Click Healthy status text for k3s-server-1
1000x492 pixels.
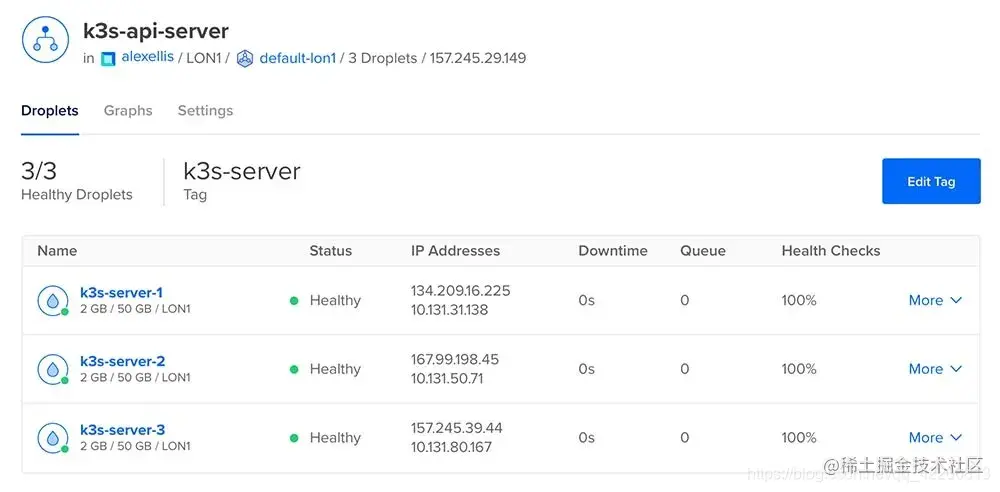(x=335, y=301)
